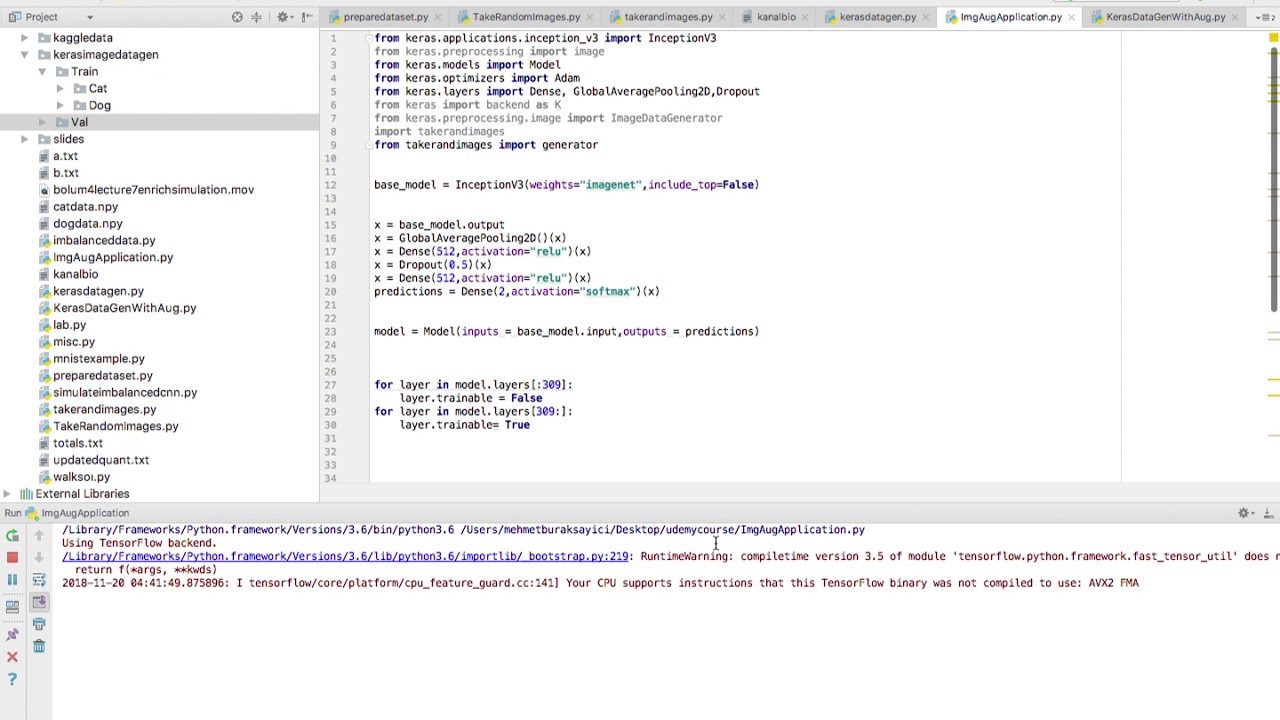1280x720 pixels.
Task: Open Run panel settings gear
Action: [1244, 513]
